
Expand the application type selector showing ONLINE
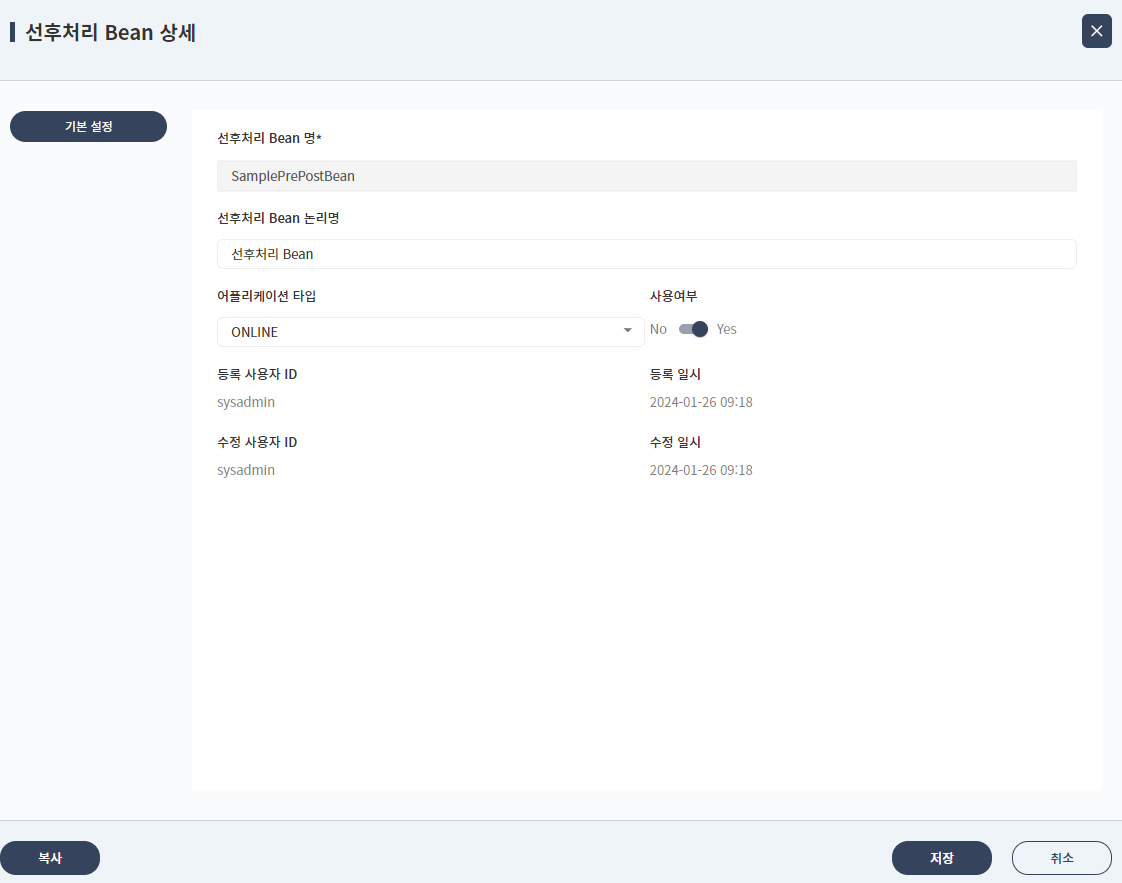coord(430,331)
